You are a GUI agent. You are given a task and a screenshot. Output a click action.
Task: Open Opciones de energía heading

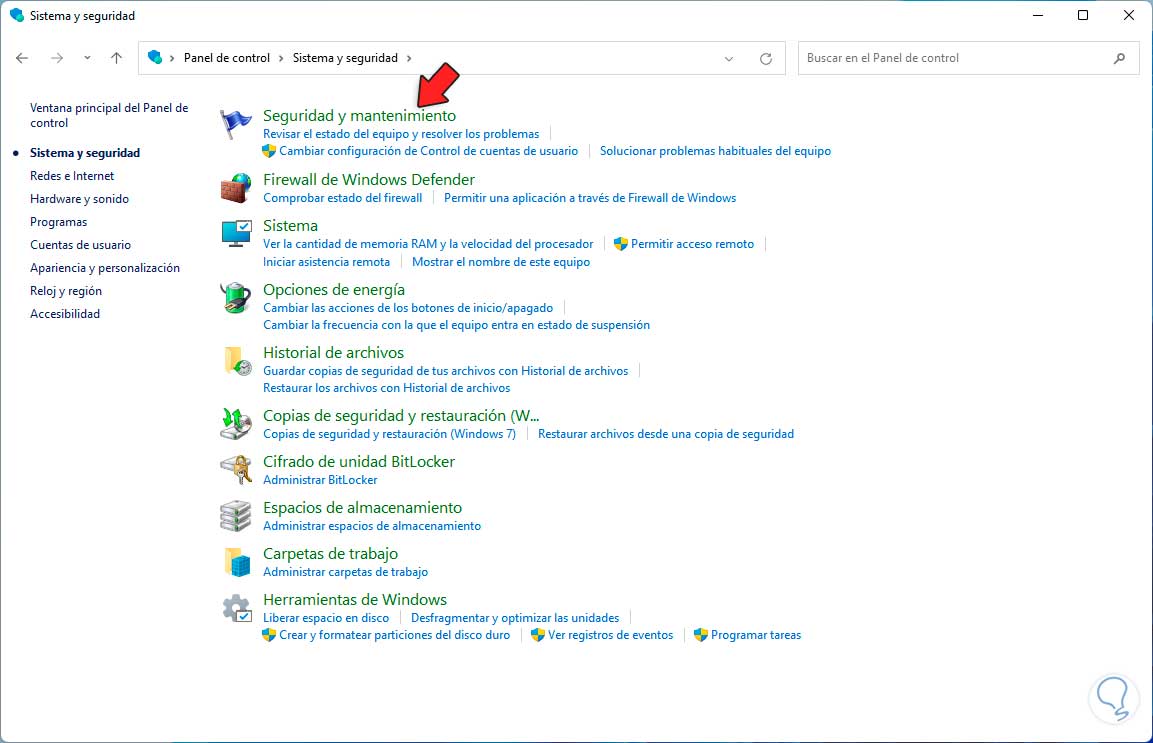[x=334, y=290]
